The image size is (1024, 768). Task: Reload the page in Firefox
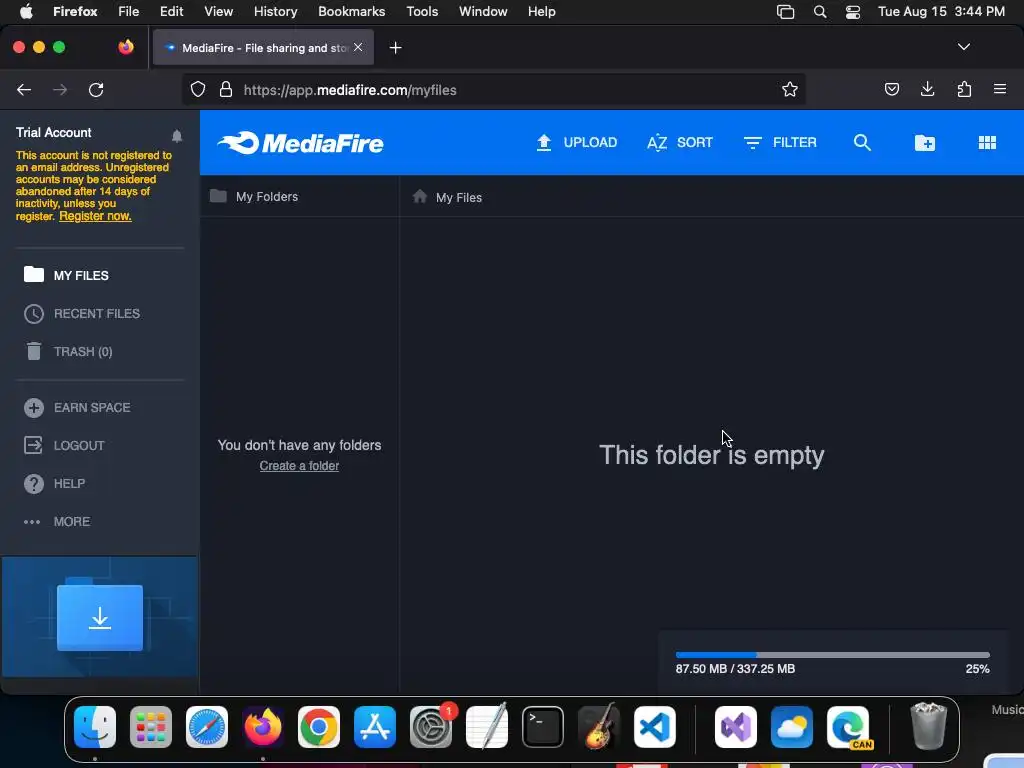[96, 89]
